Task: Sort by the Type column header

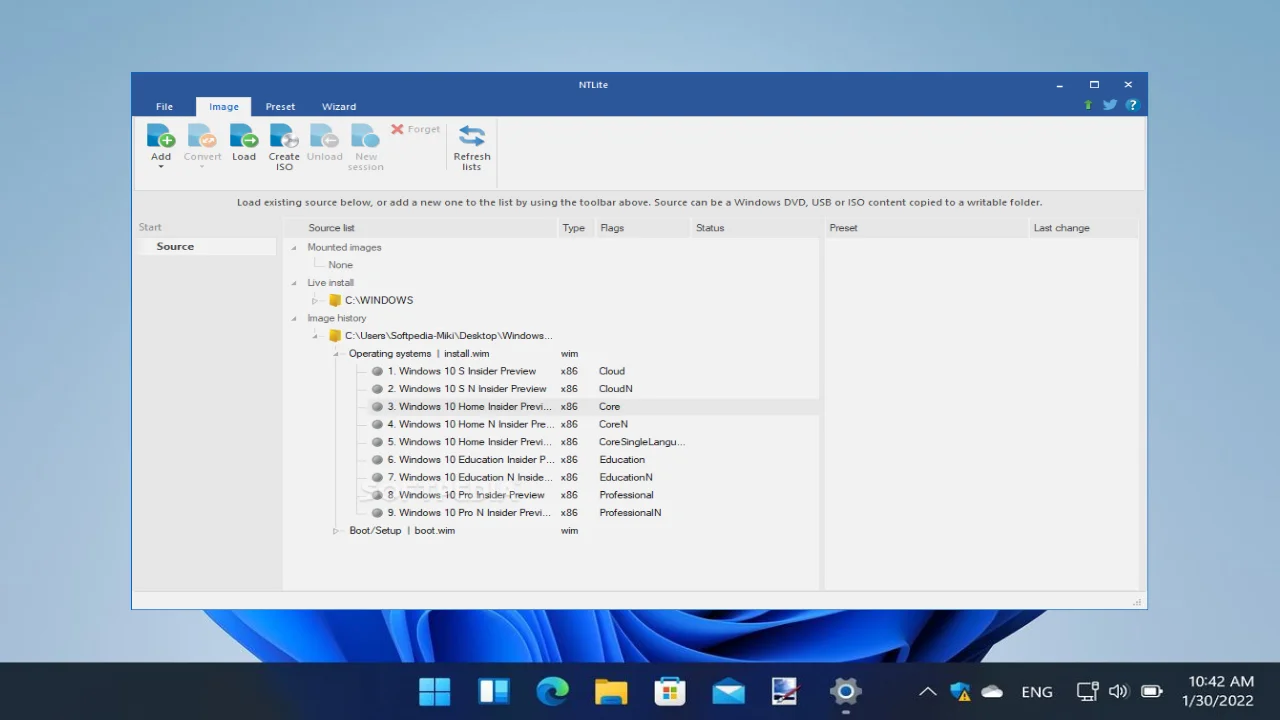Action: (575, 228)
